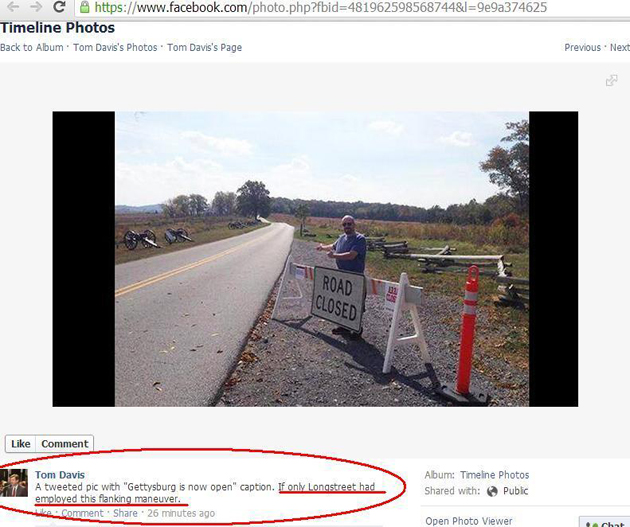Reload the page with refresh icon
The image size is (630, 527).
point(59,6)
